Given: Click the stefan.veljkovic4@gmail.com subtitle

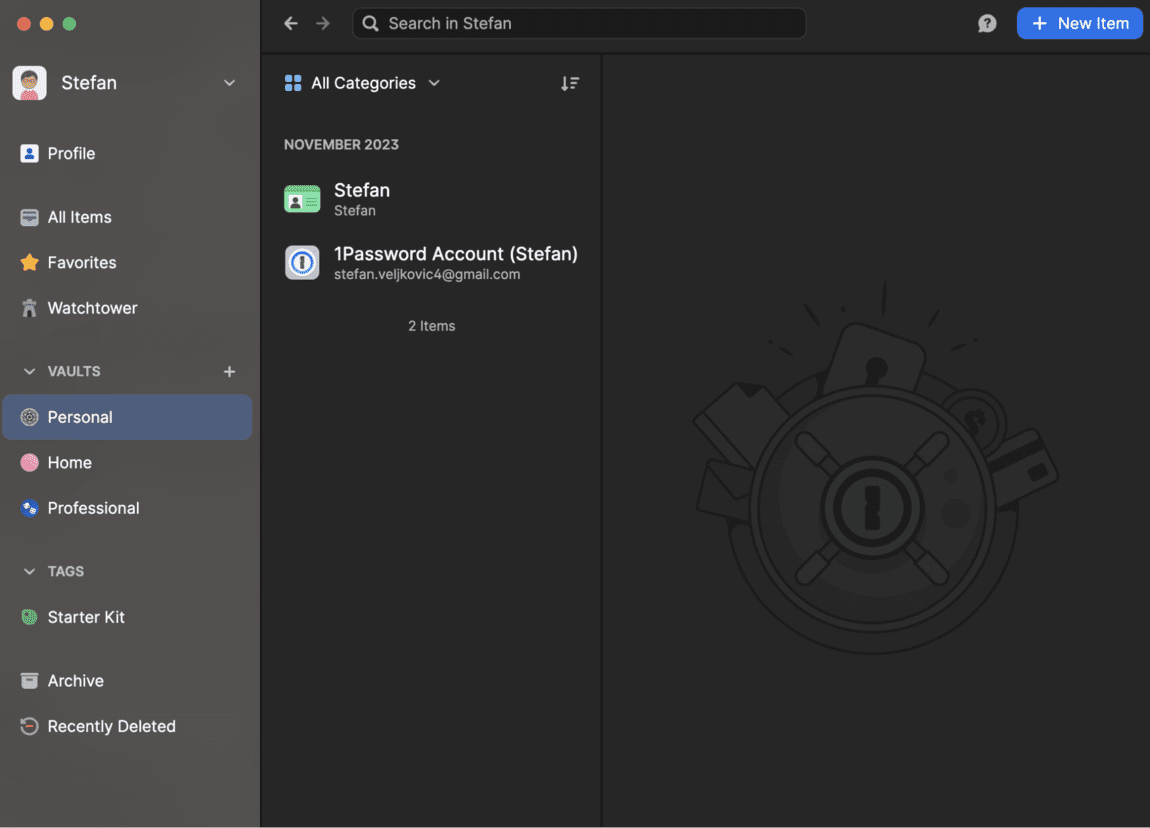Looking at the screenshot, I should tap(427, 274).
